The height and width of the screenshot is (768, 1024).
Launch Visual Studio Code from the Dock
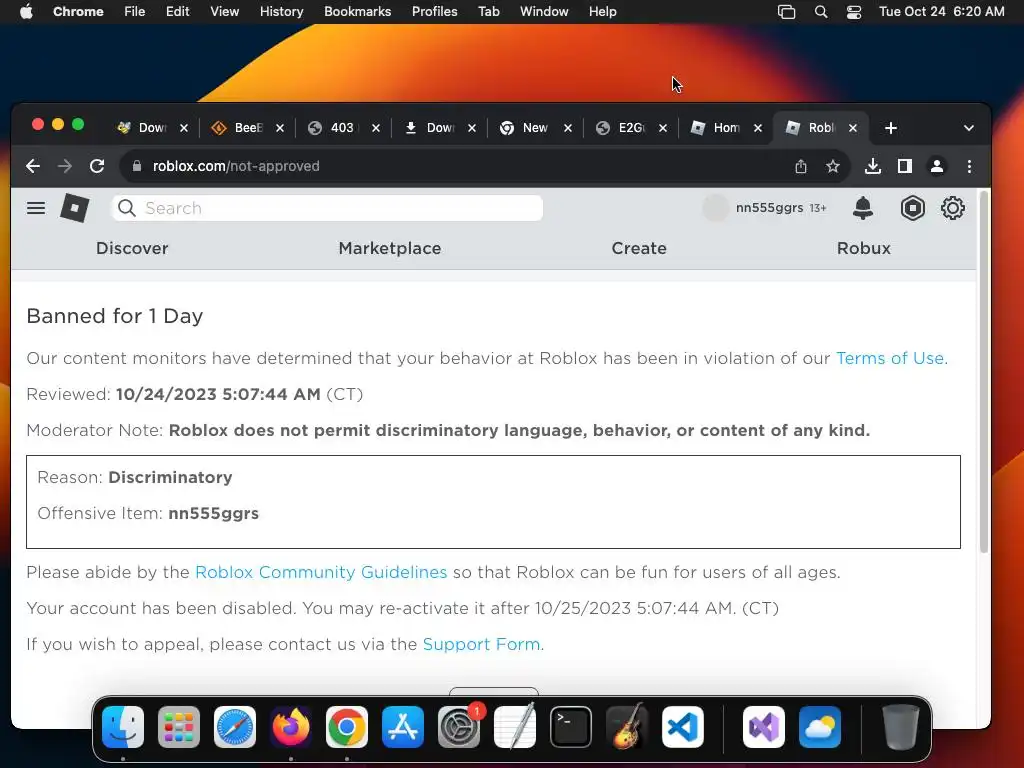coord(682,727)
